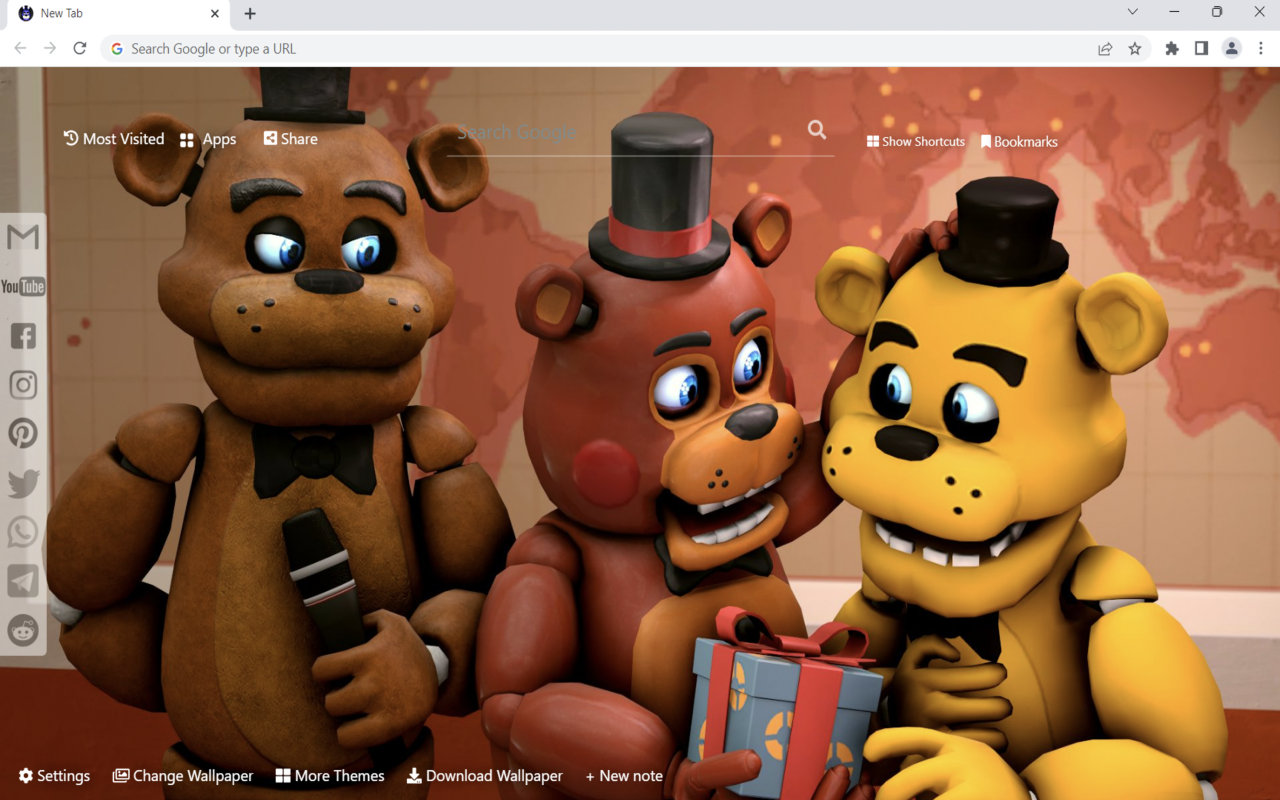
Task: Open YouTube from the sidebar
Action: click(x=23, y=287)
